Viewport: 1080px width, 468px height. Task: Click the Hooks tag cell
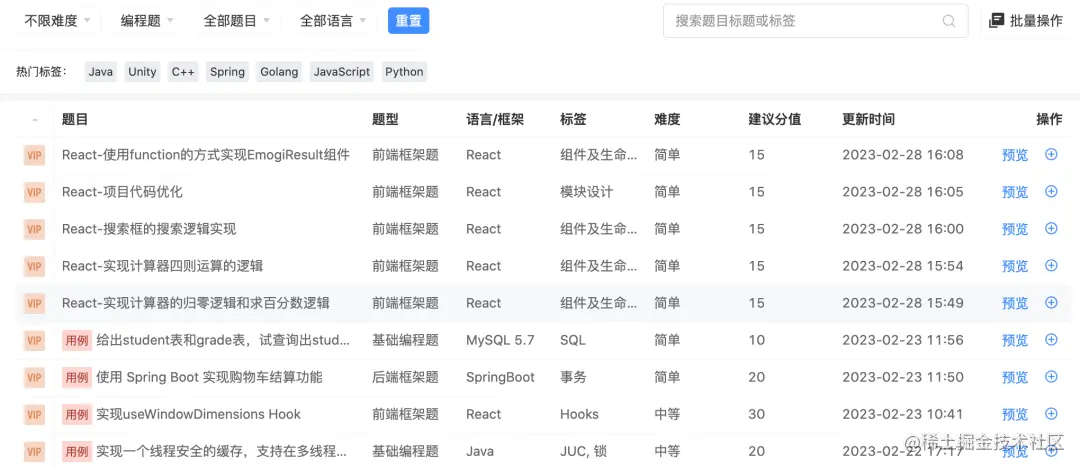tap(579, 414)
